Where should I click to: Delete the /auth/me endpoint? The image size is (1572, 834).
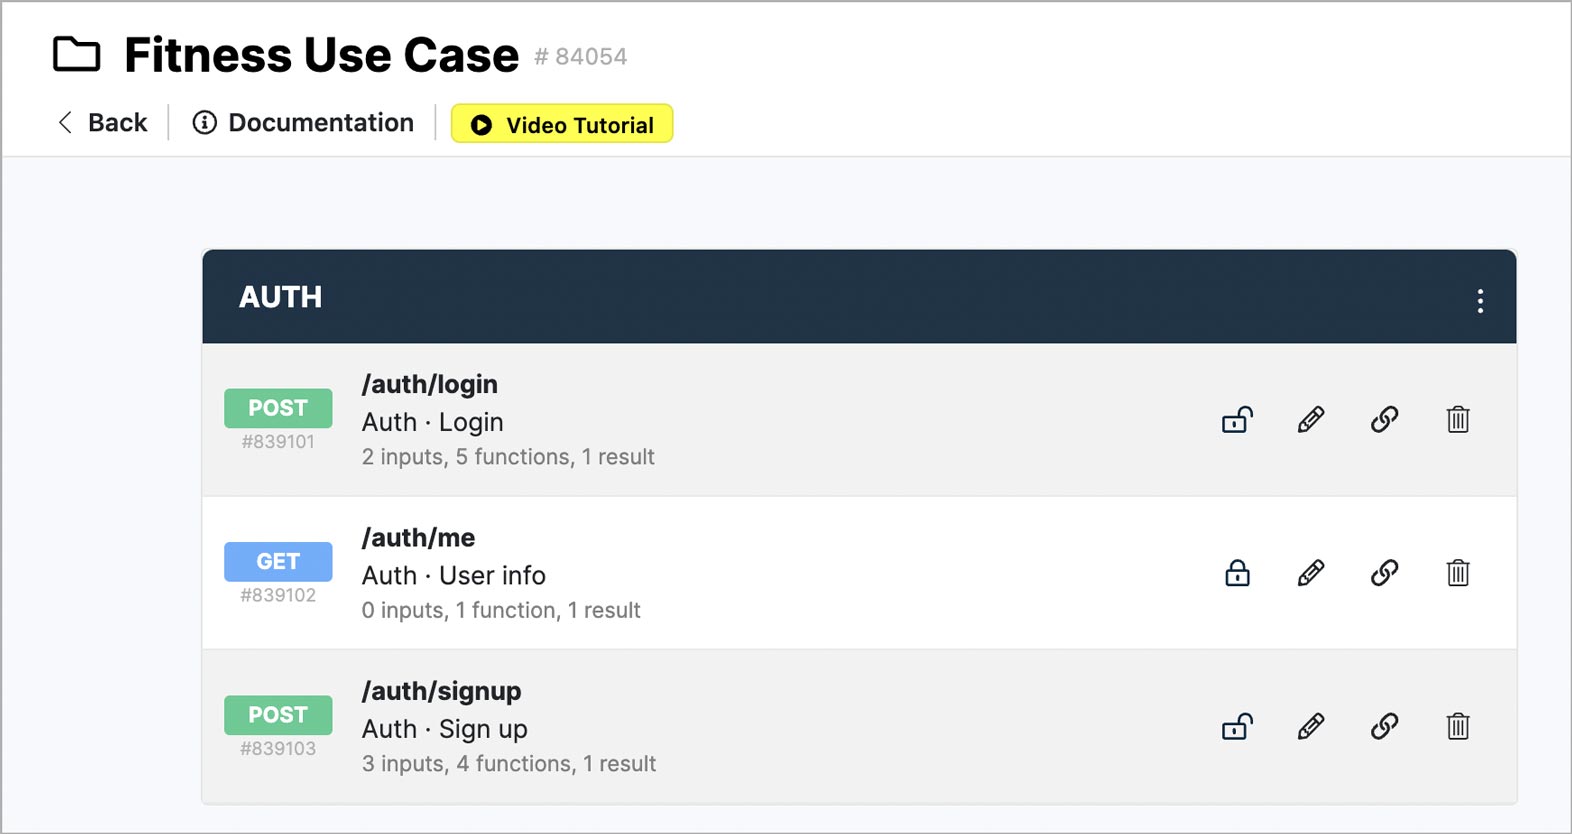pos(1458,573)
